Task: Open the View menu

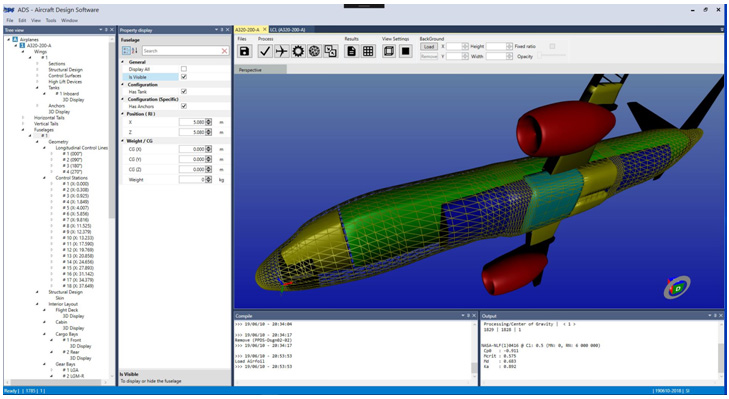Action: coord(36,20)
